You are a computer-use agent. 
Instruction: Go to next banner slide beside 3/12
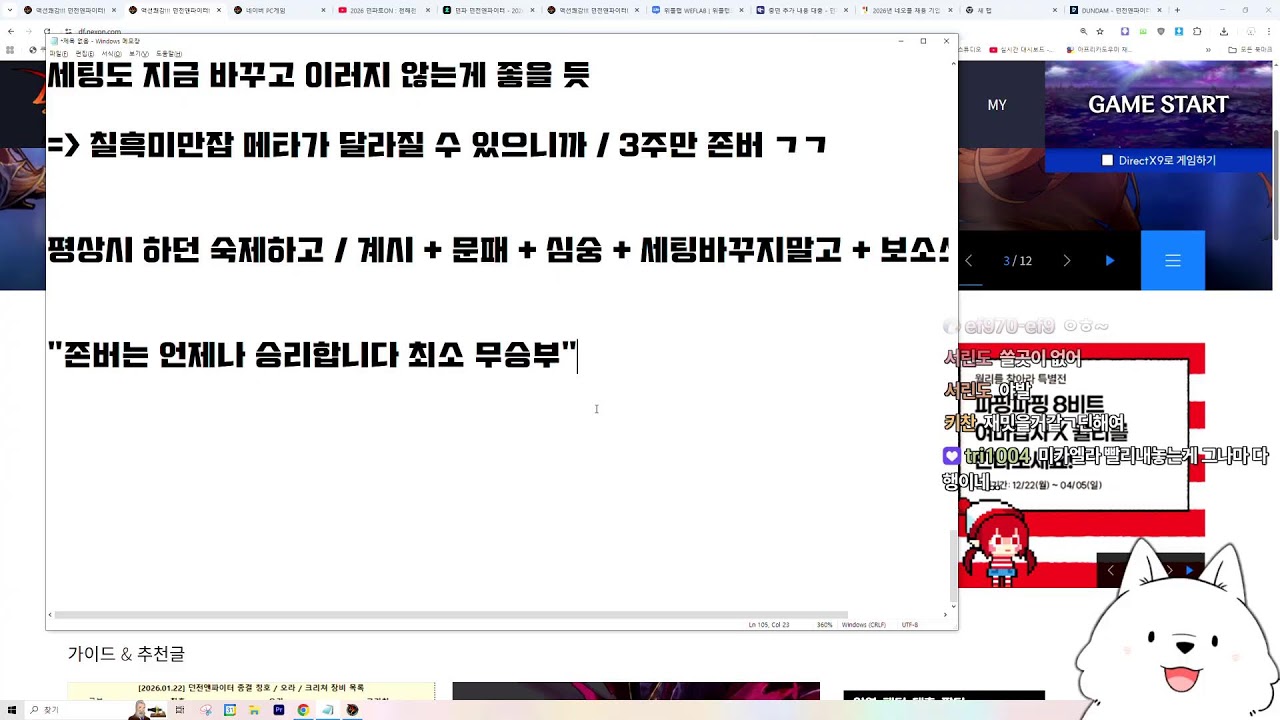click(x=1067, y=260)
